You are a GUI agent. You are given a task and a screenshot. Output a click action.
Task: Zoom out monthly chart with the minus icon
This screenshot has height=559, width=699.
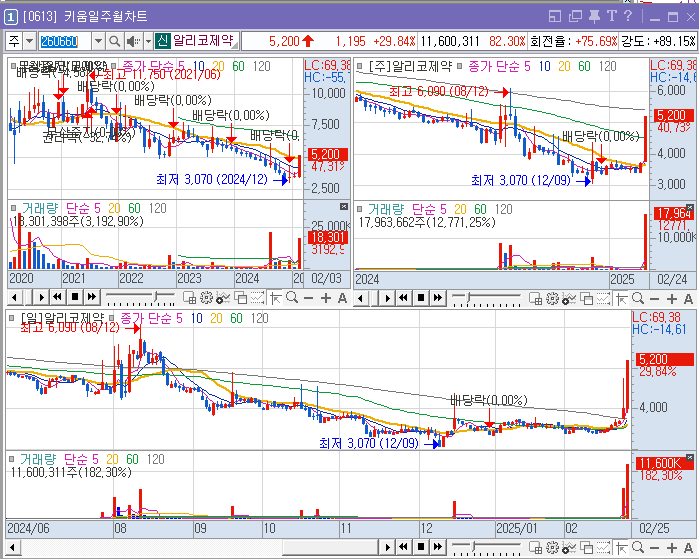308,298
